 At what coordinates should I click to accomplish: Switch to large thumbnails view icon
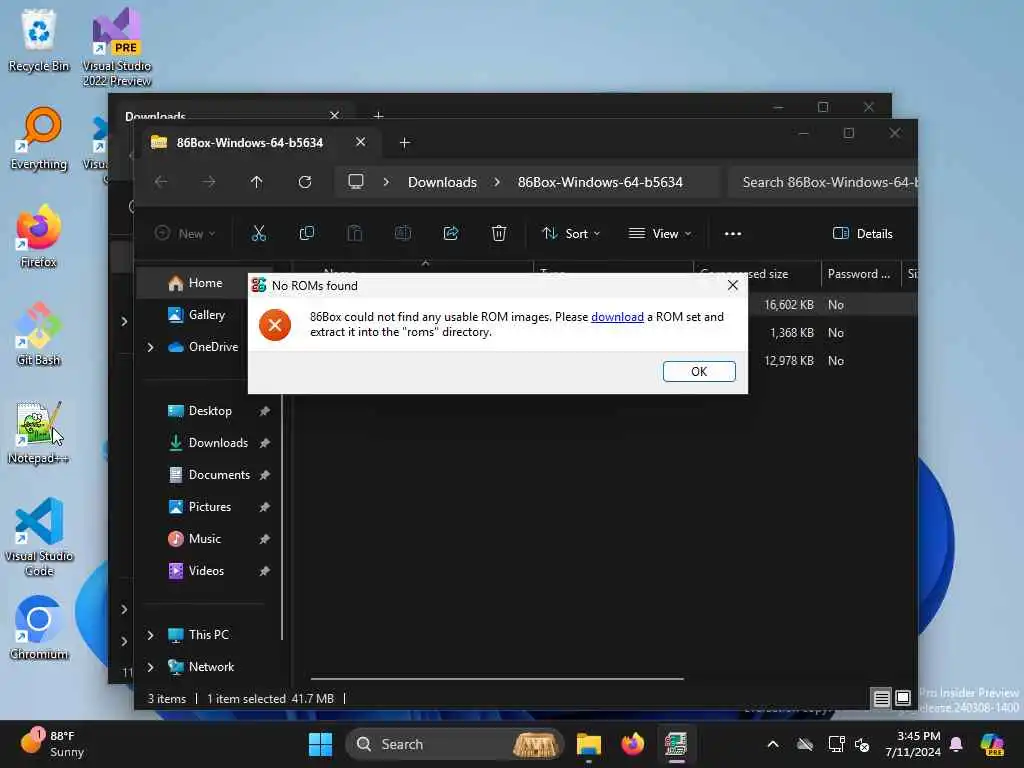point(903,699)
